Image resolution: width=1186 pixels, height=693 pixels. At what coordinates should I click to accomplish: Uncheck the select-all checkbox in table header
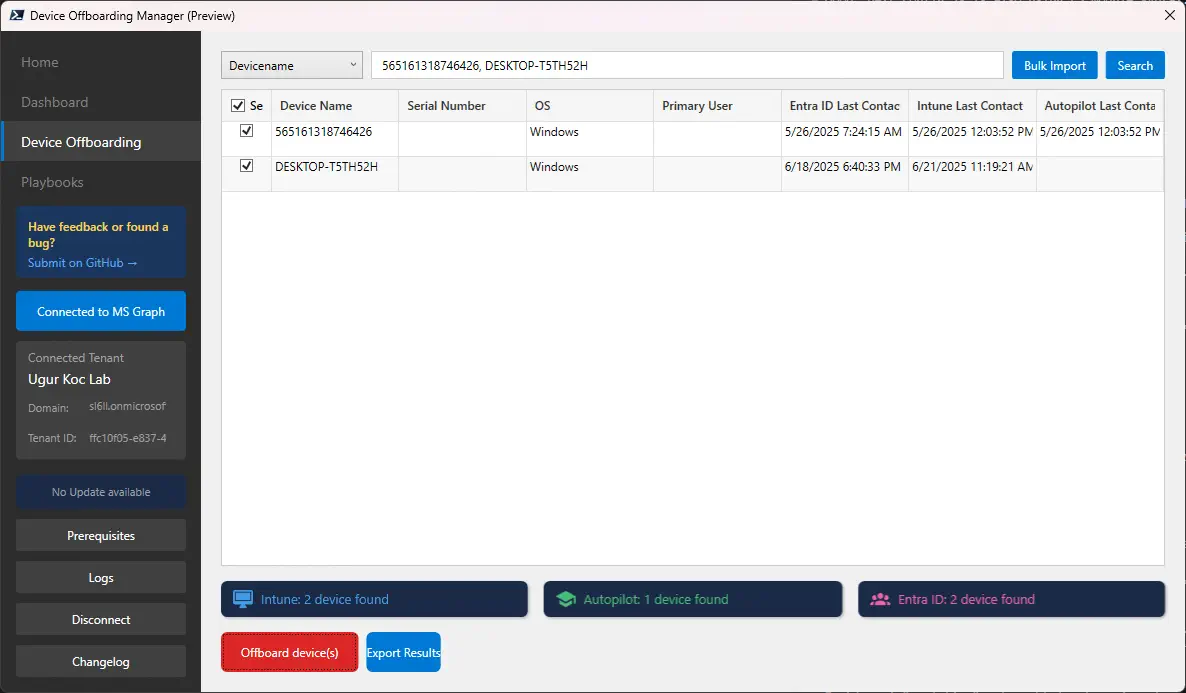pos(238,104)
